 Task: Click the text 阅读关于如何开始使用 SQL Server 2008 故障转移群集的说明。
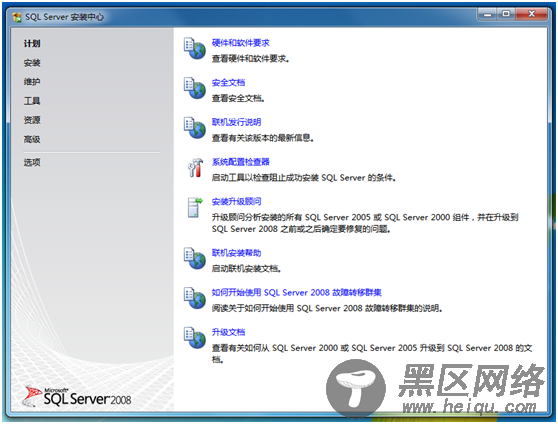click(x=327, y=308)
